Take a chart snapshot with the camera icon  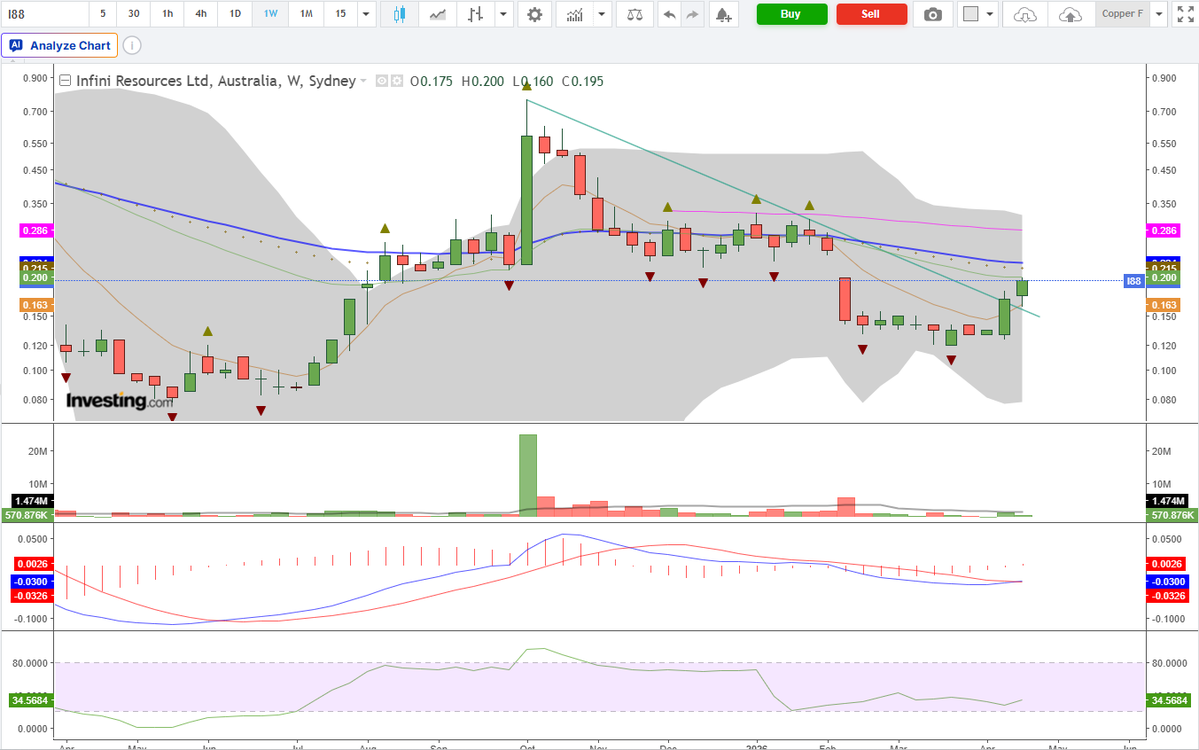(x=933, y=14)
